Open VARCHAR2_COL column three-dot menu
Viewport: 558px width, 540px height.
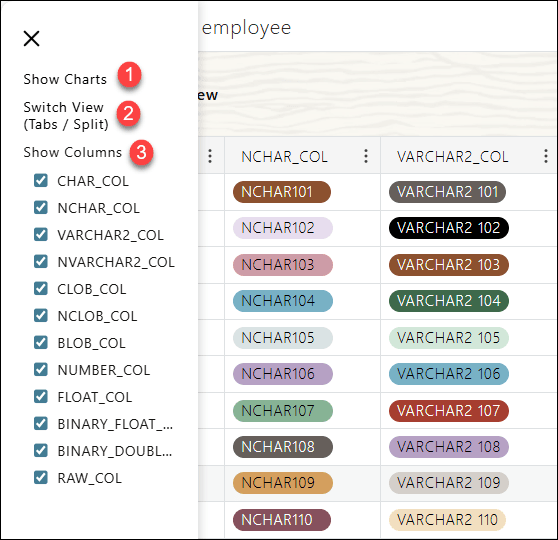click(x=546, y=156)
